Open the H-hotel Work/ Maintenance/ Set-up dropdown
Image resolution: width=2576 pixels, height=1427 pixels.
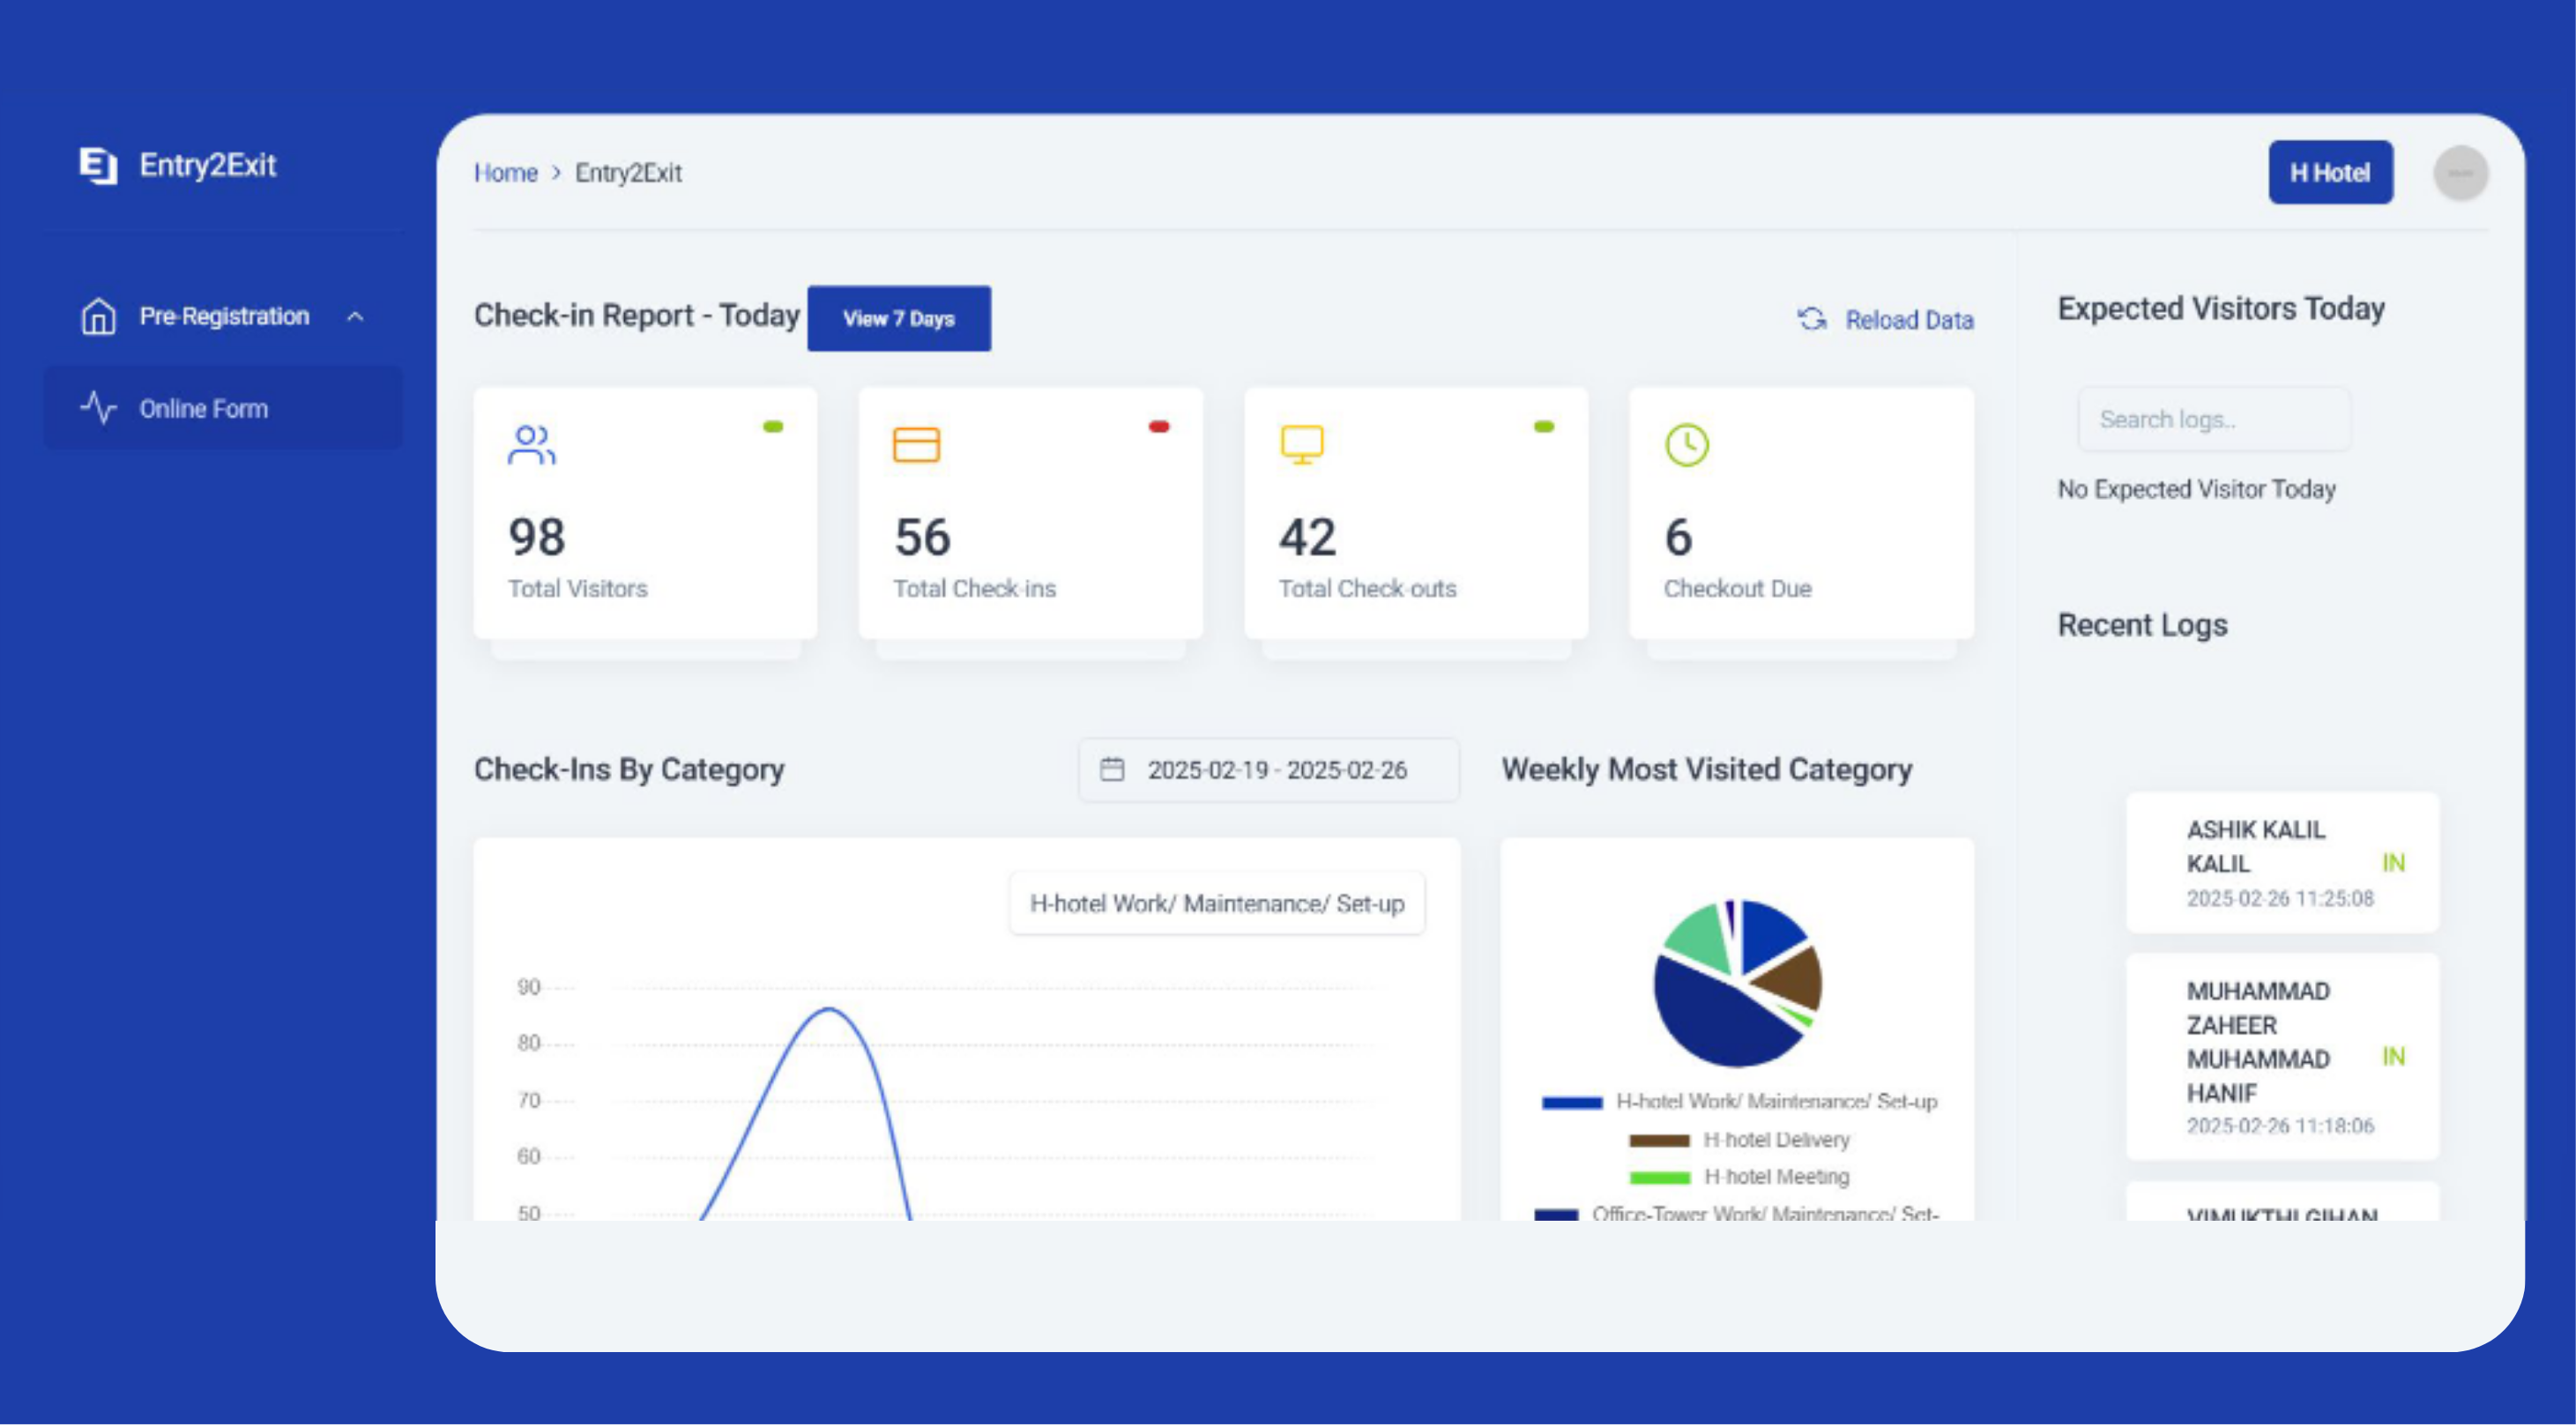(1217, 904)
